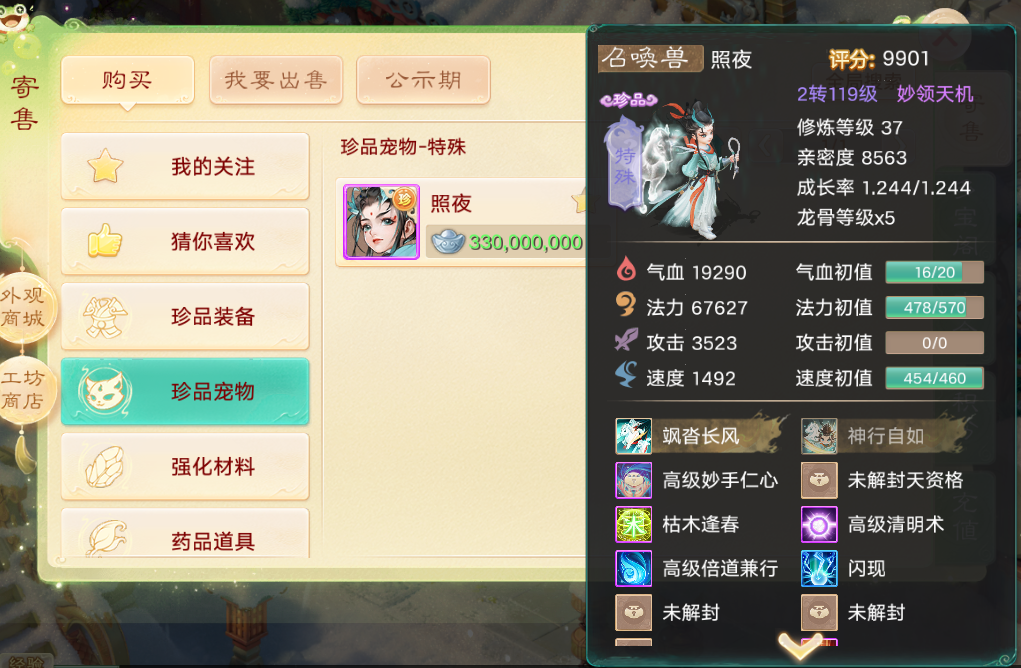
Task: Open the 工坊商店 side button
Action: [23, 389]
